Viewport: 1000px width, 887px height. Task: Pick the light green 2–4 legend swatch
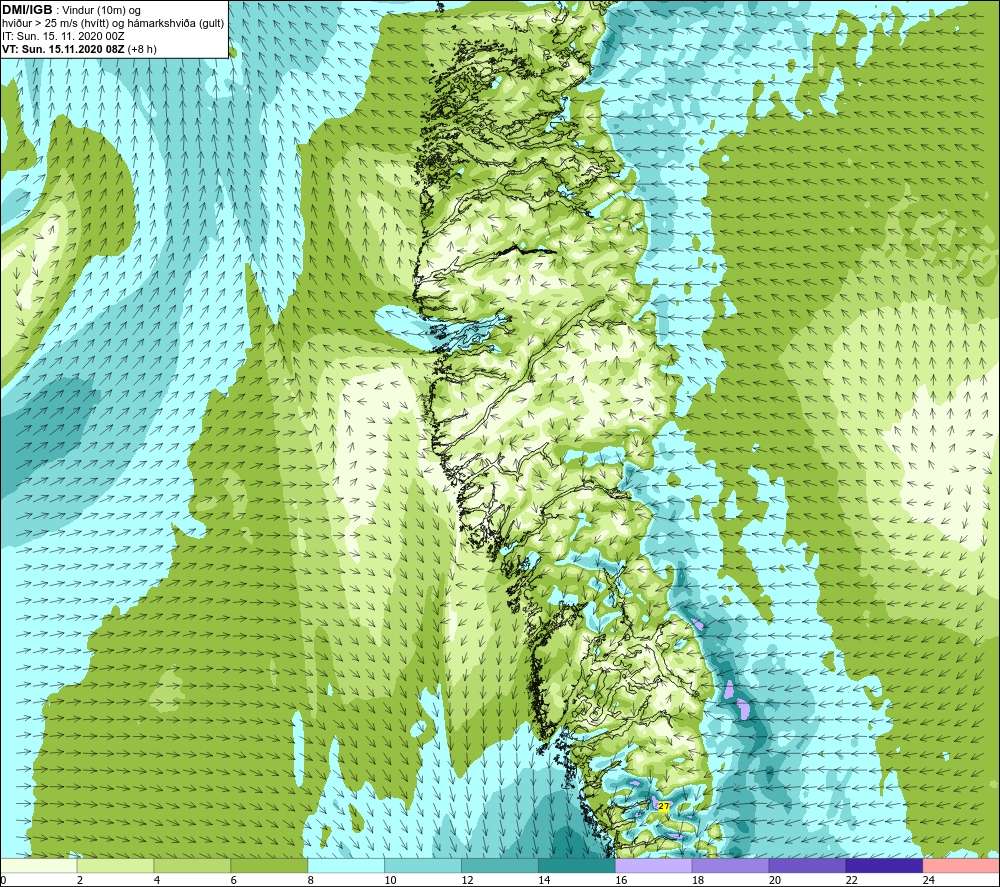(x=115, y=866)
